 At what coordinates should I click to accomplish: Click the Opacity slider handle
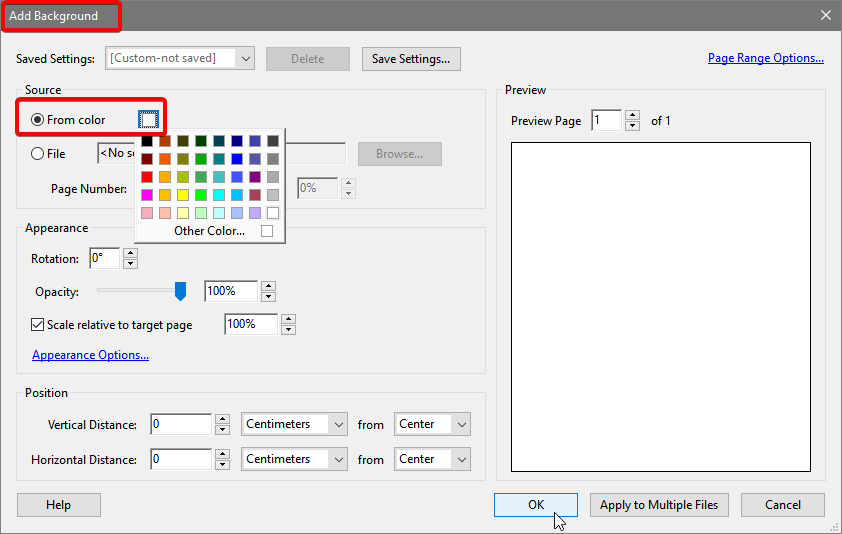tap(180, 291)
